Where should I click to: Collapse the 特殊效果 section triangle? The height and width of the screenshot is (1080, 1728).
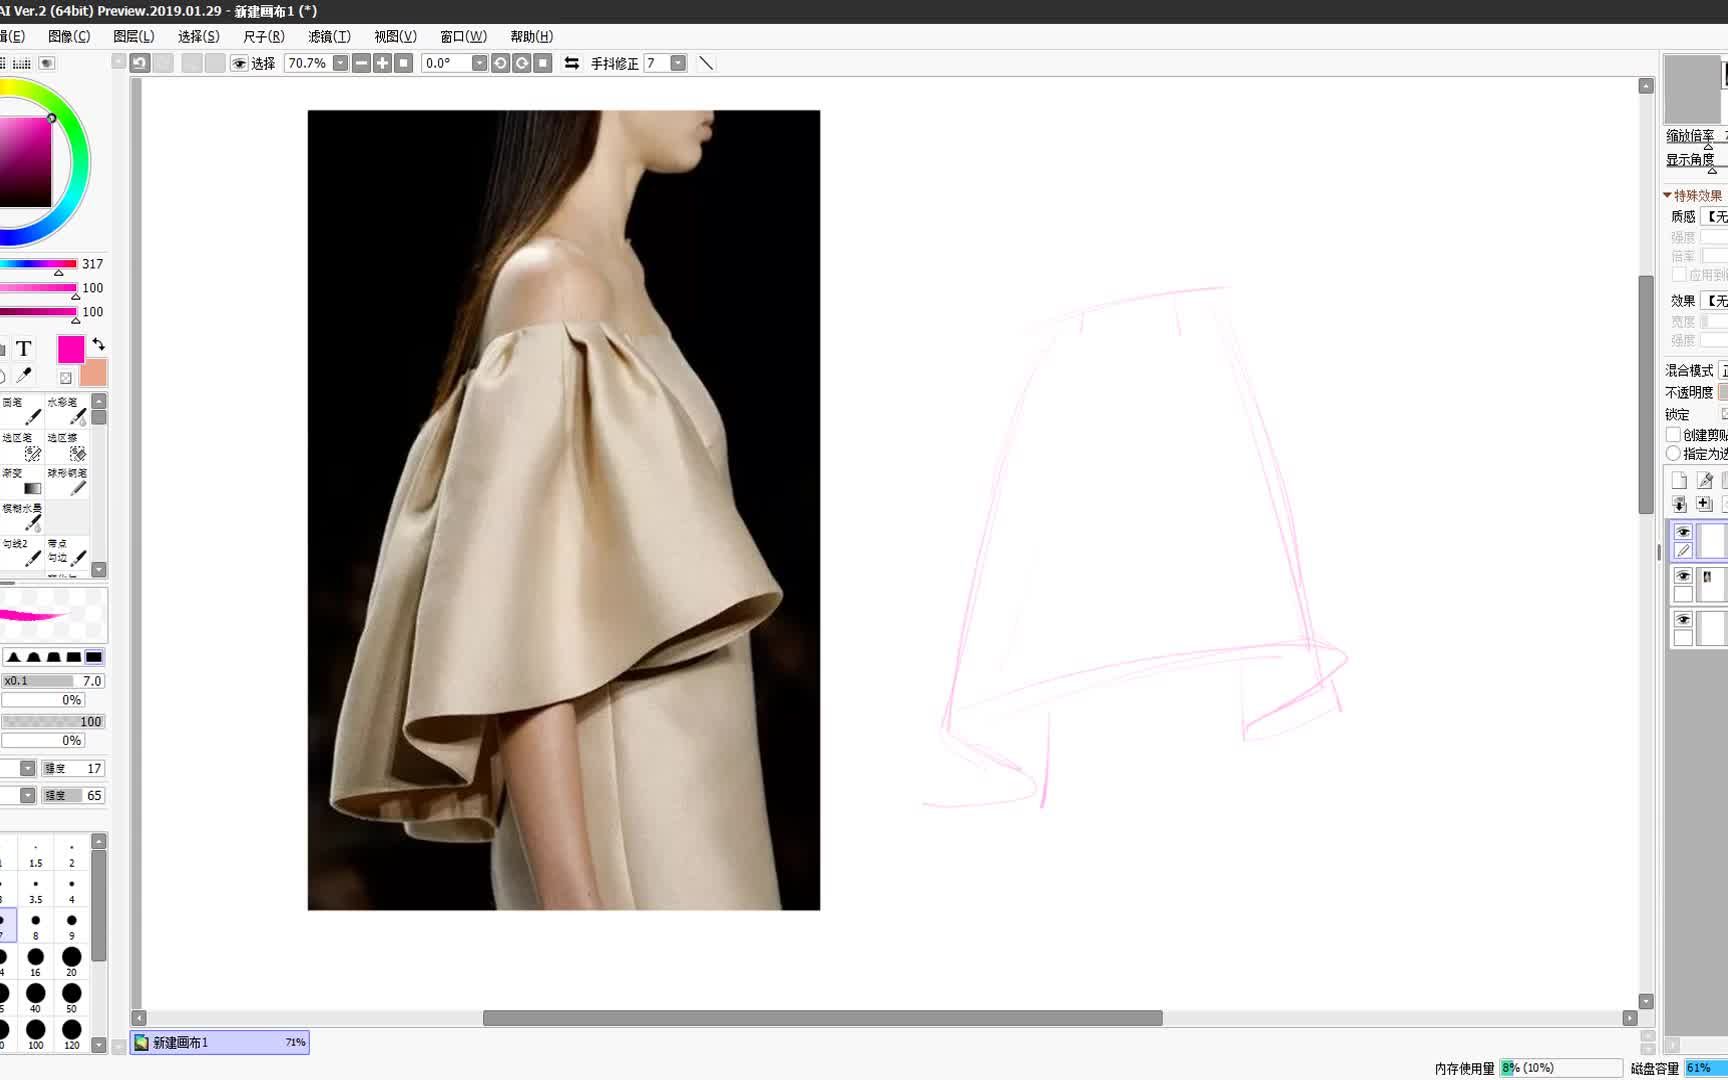click(1668, 195)
